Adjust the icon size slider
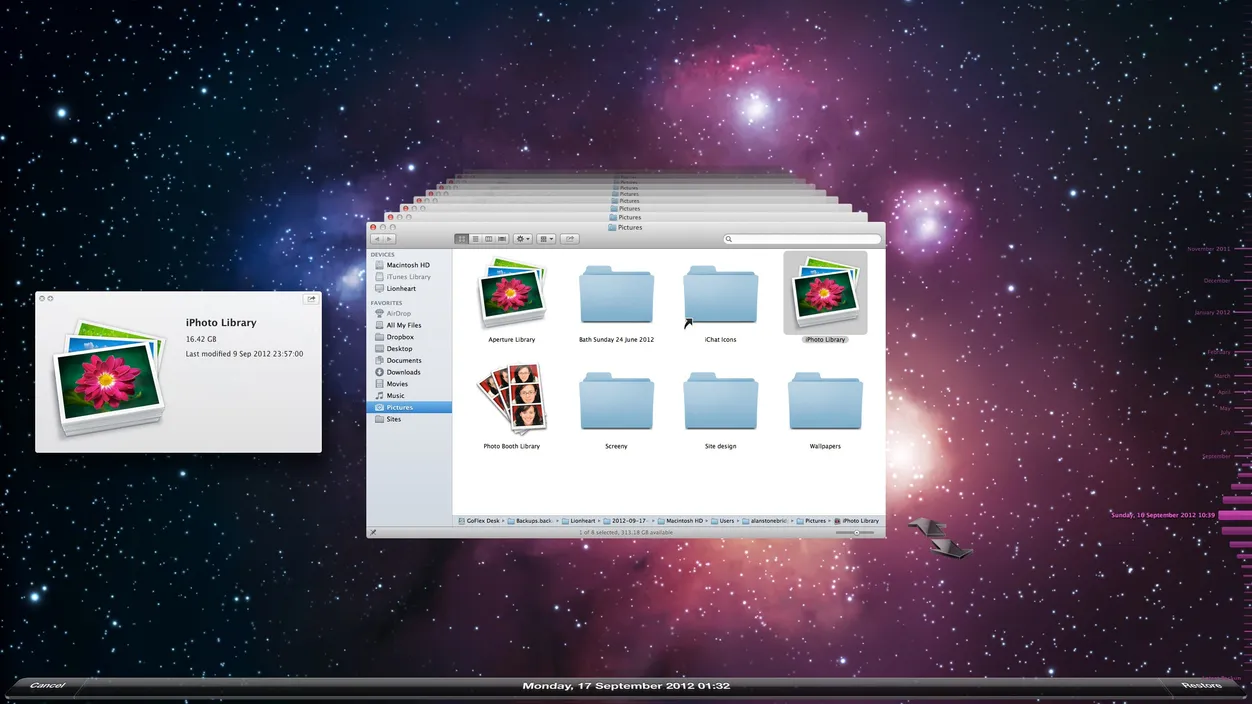Image resolution: width=1252 pixels, height=704 pixels. [x=856, y=533]
